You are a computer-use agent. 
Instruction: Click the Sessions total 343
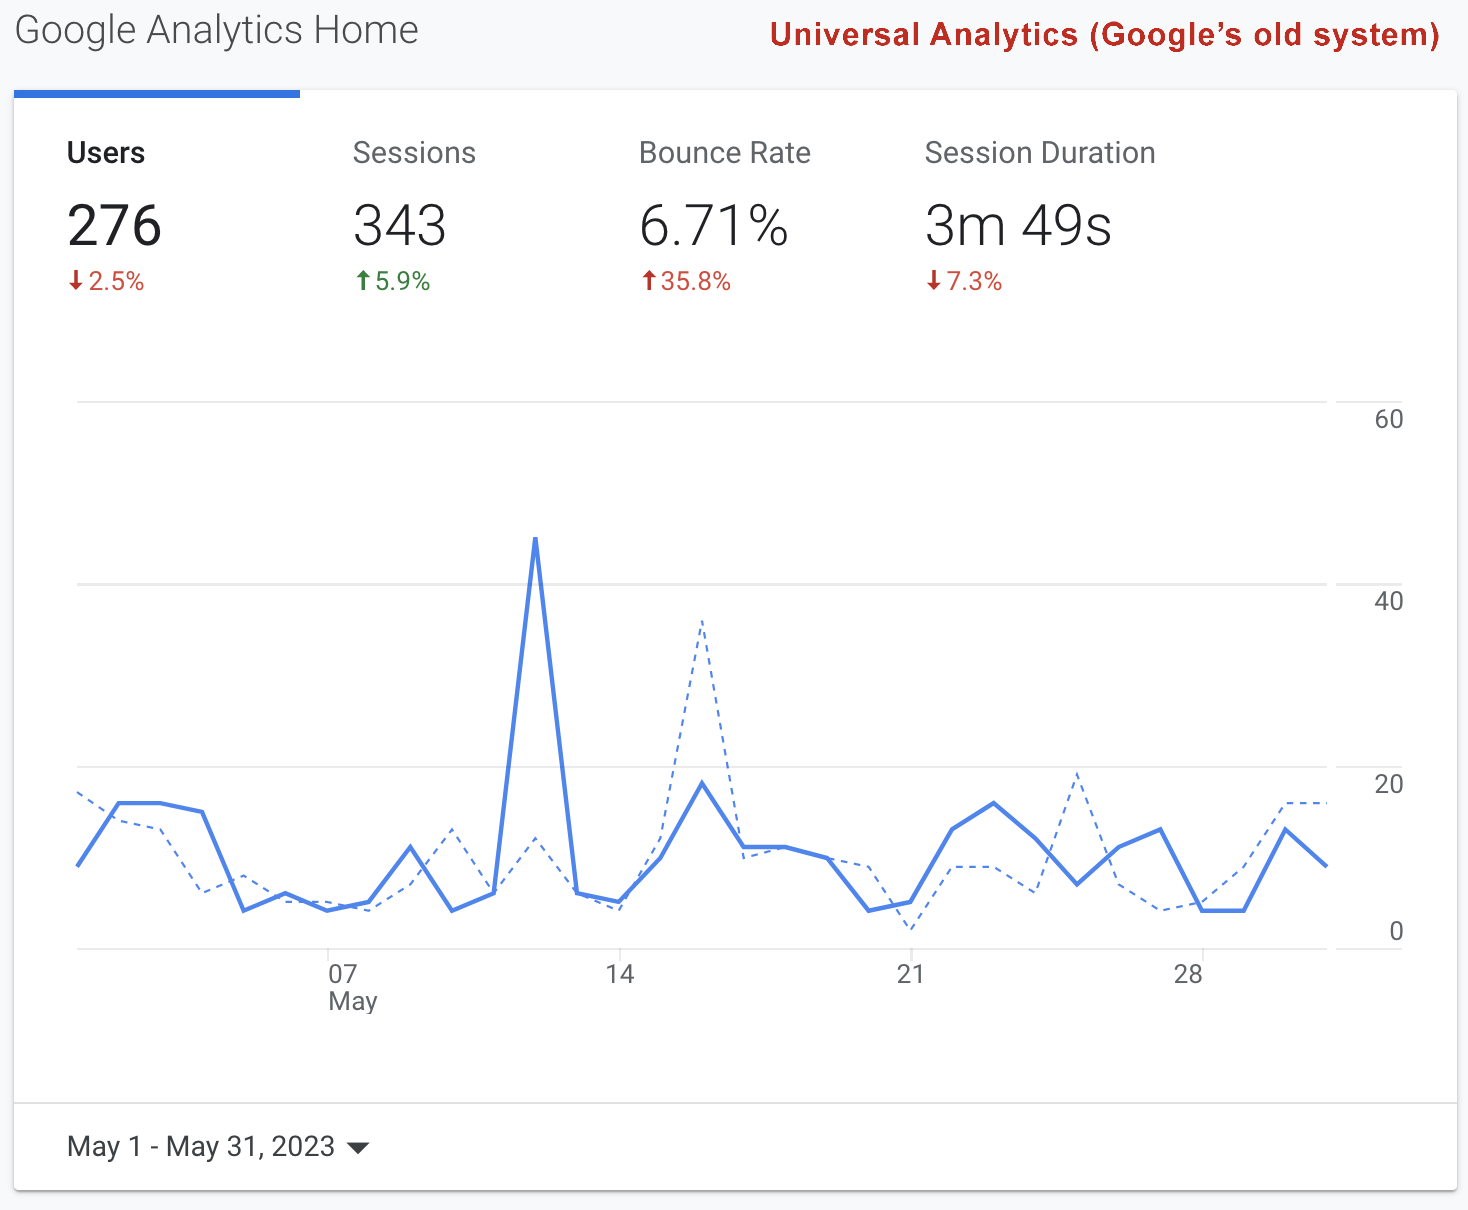(x=400, y=226)
